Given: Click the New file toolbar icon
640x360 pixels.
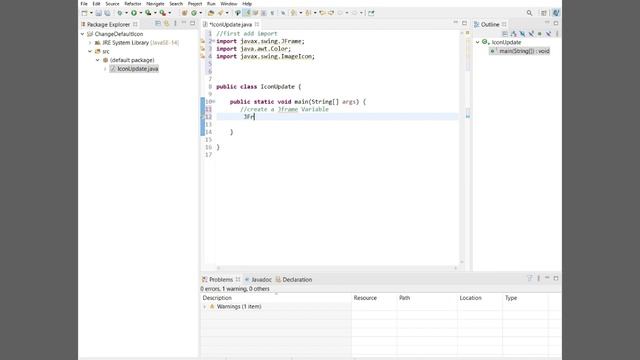Looking at the screenshot, I should coord(84,13).
